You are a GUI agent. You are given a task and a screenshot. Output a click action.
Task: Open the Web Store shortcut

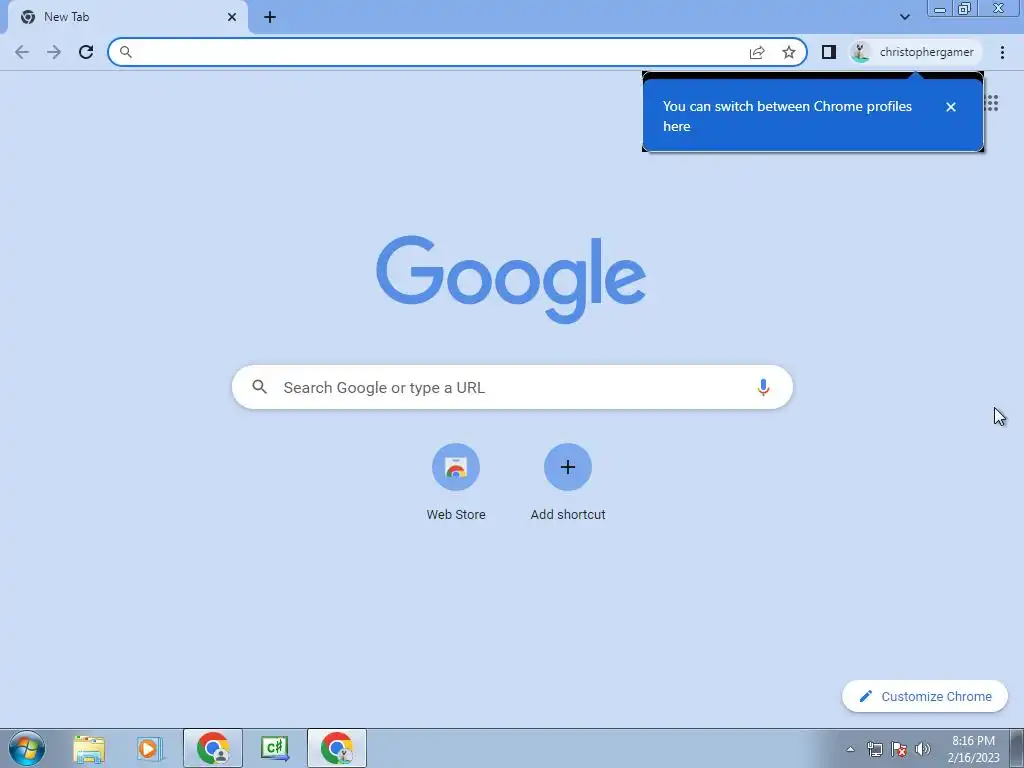[x=456, y=482]
